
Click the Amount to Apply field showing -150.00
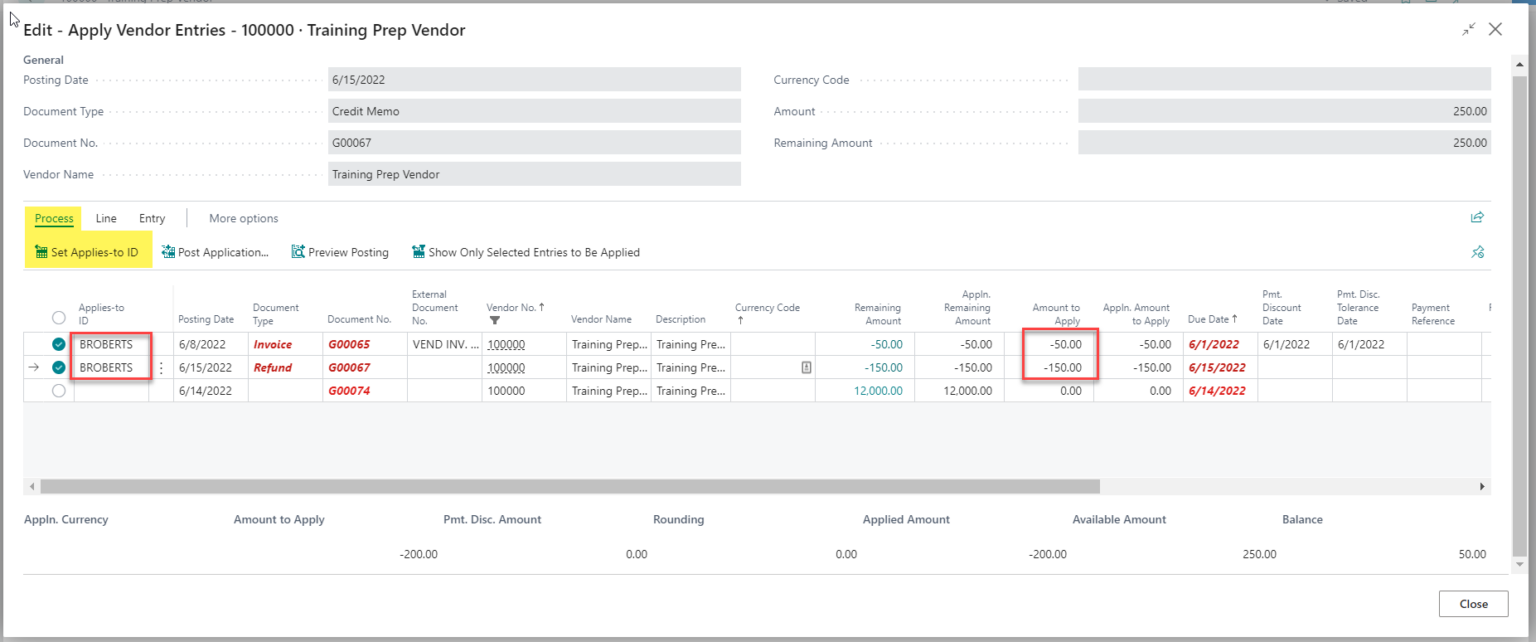pos(1063,367)
